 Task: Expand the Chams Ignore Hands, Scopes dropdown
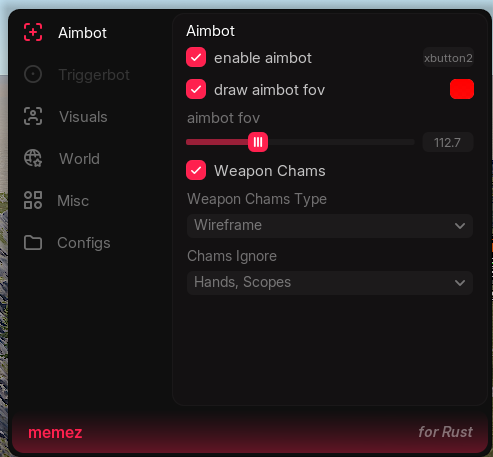(330, 283)
